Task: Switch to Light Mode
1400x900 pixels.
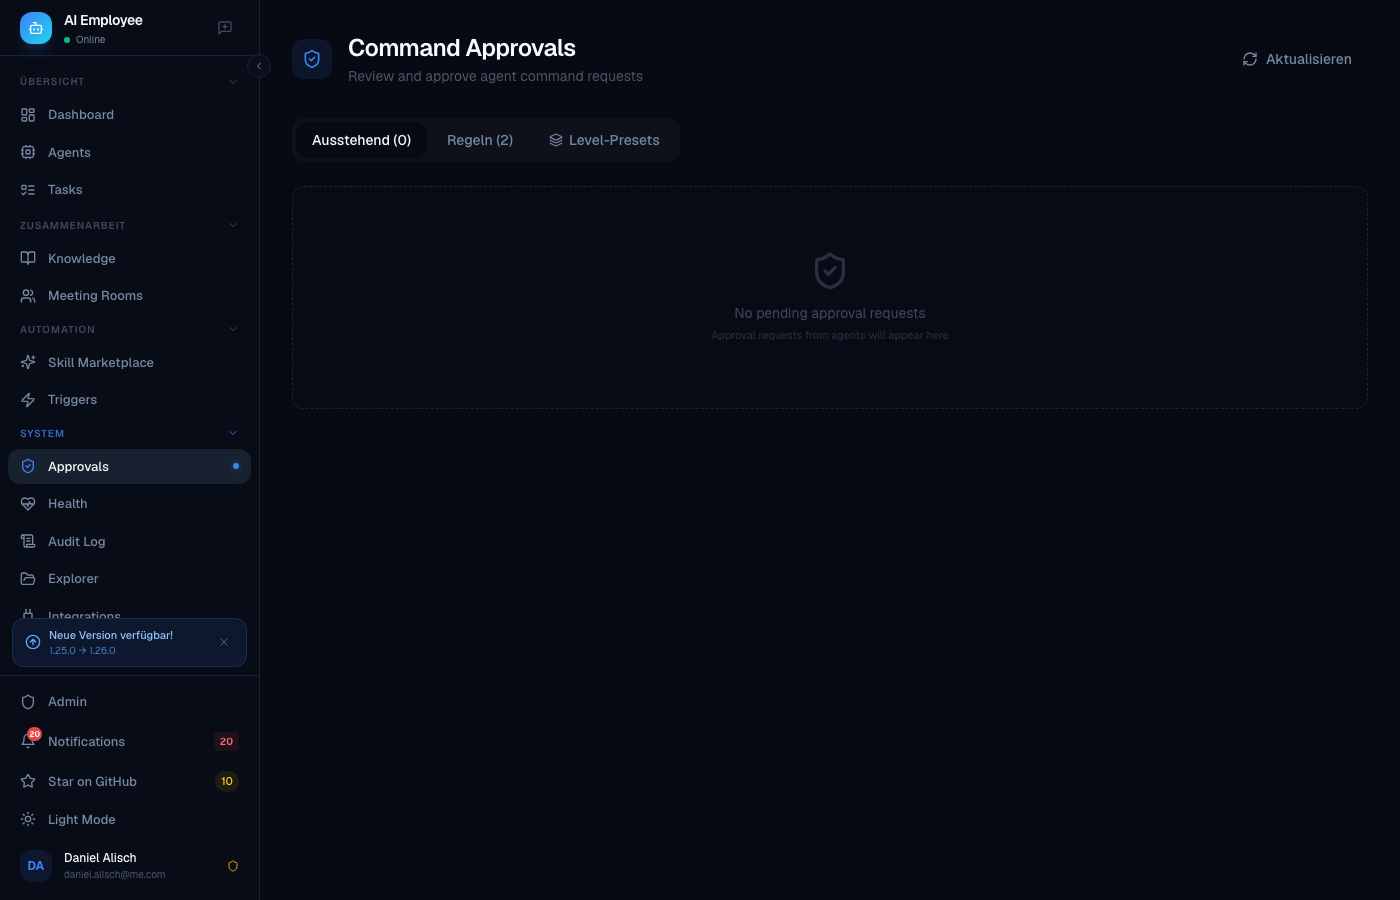Action: pyautogui.click(x=82, y=819)
